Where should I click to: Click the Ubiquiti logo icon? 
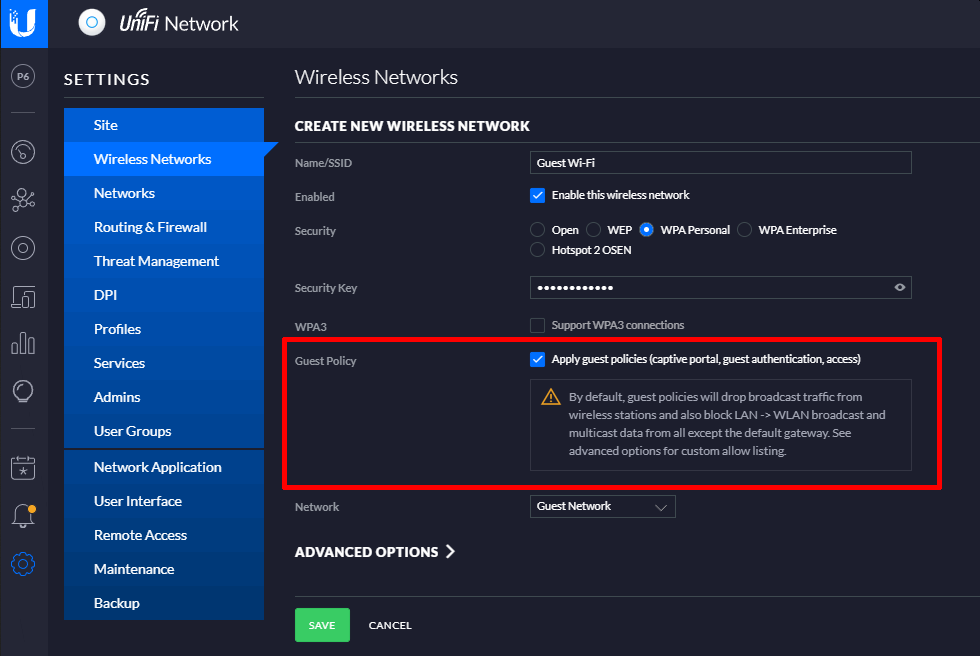click(23, 23)
